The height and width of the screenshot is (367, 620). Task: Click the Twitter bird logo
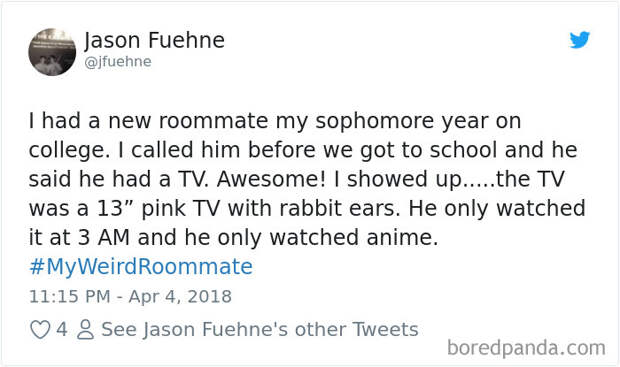(580, 40)
